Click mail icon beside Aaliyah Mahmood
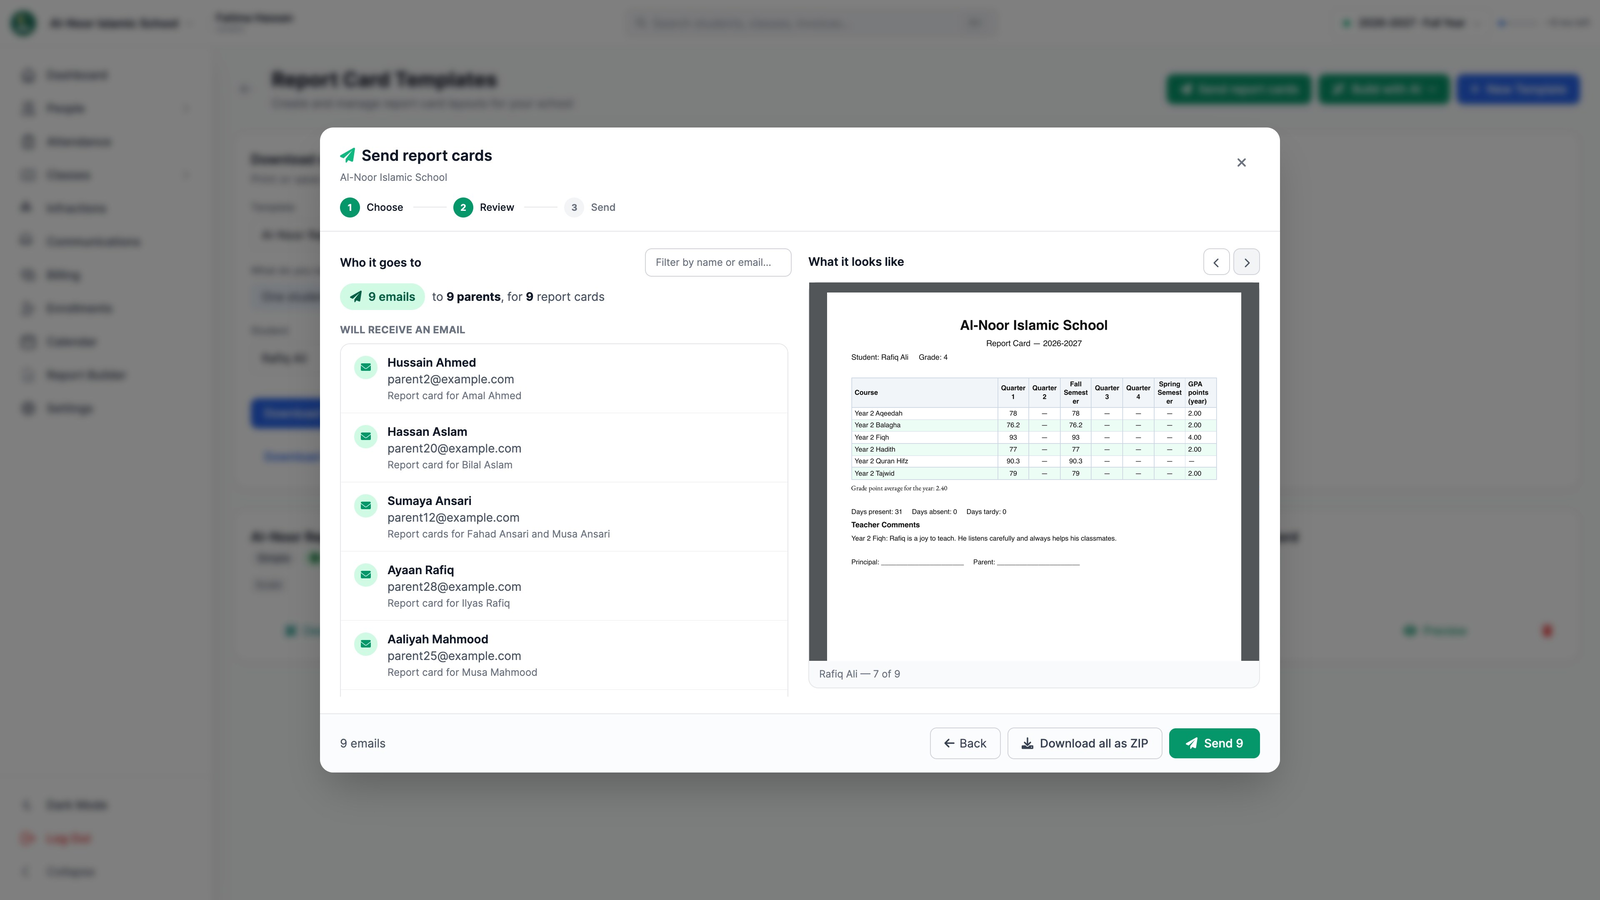The height and width of the screenshot is (900, 1600). tap(366, 643)
